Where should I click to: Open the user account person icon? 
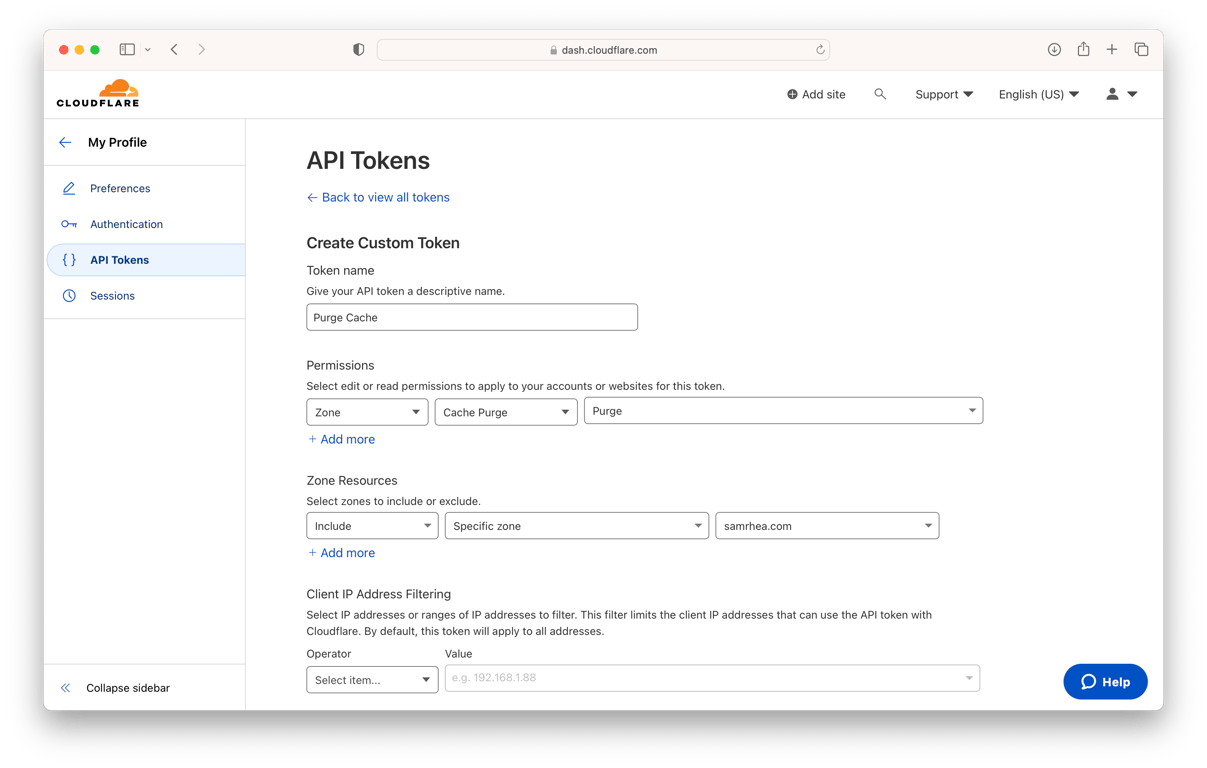(1111, 93)
